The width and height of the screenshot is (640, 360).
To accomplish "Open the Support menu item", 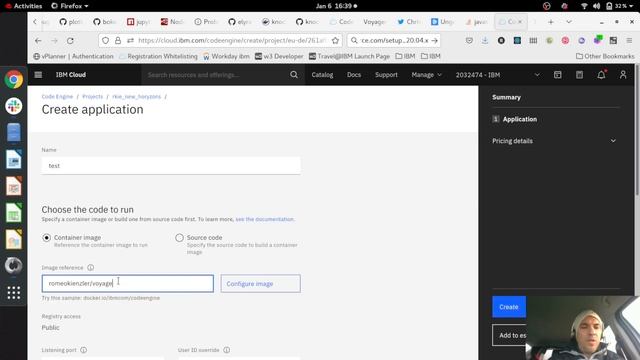I will coord(386,75).
